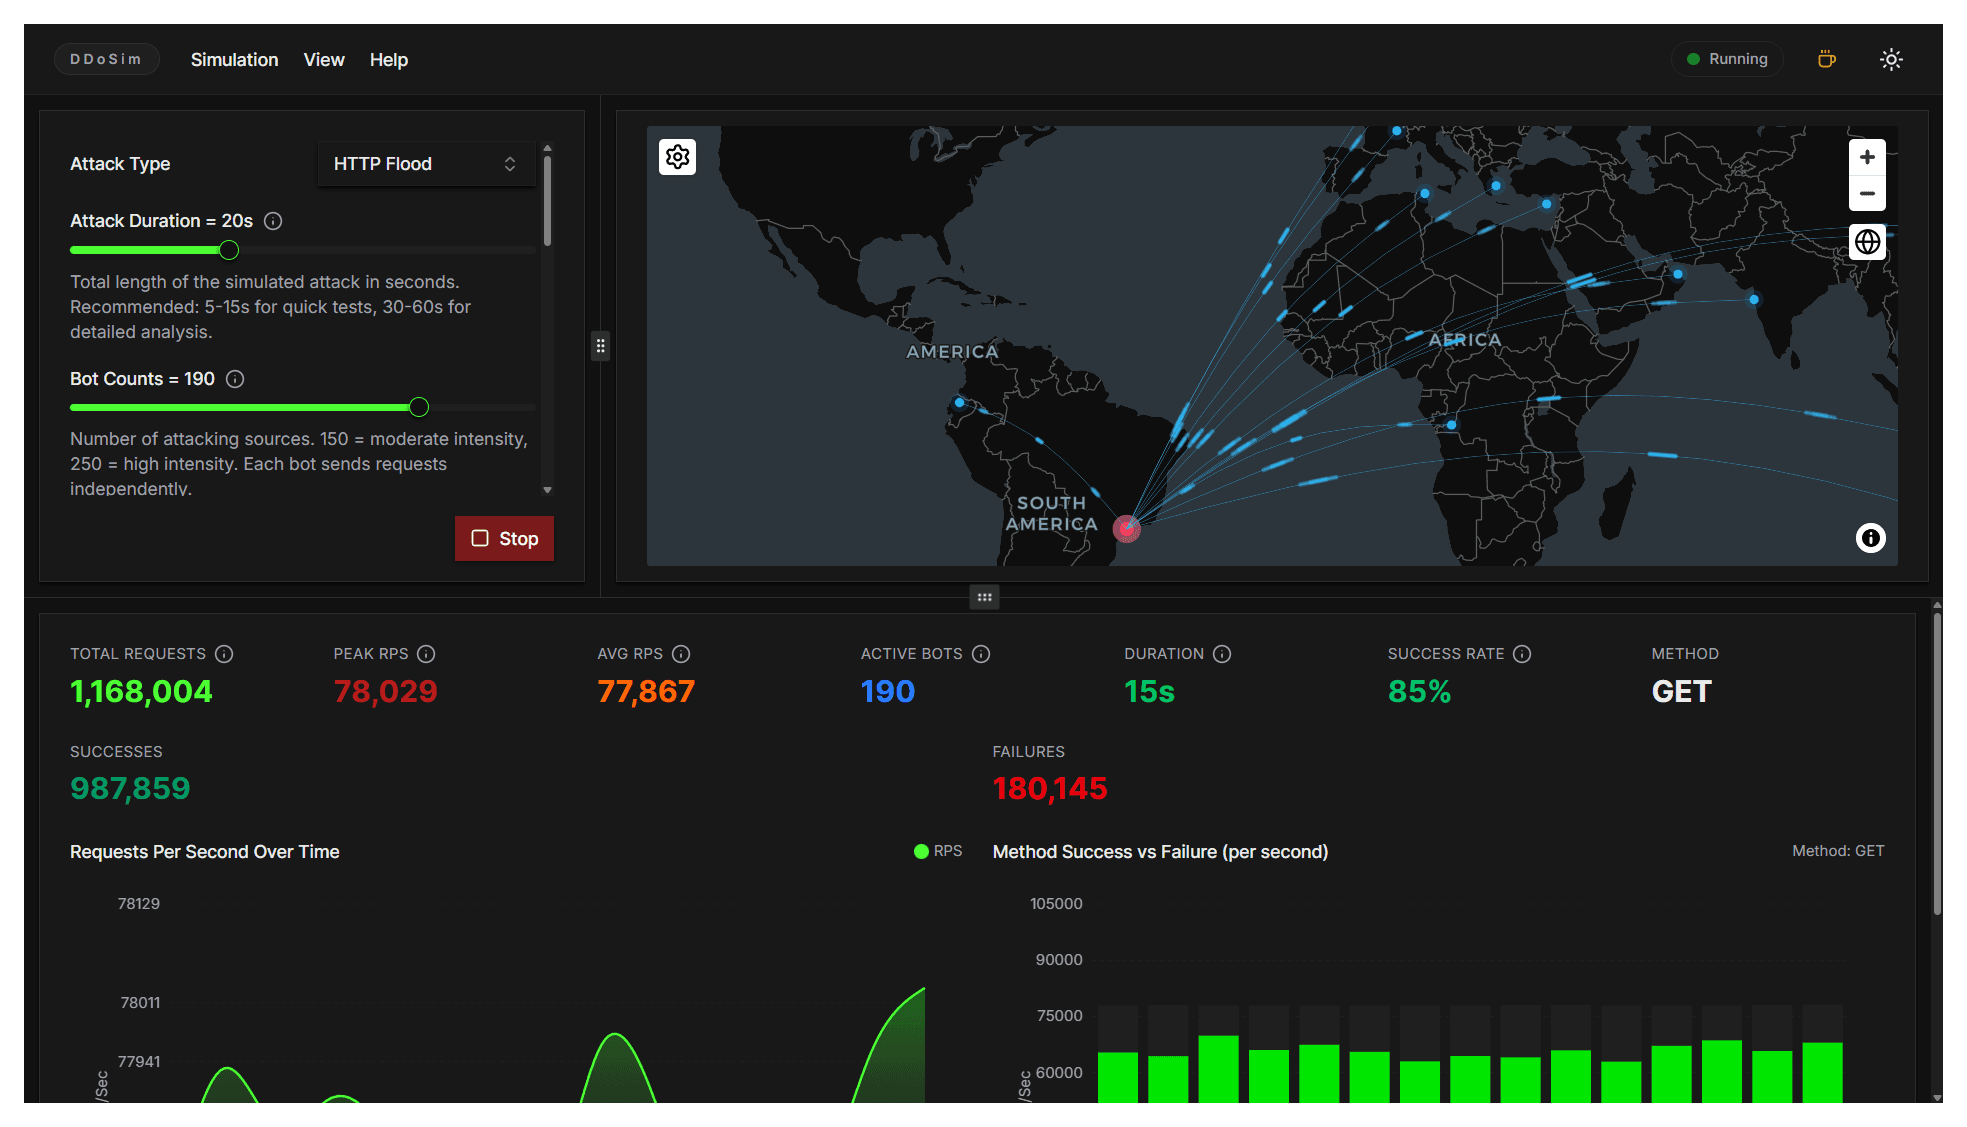Viewport: 1967px width, 1127px height.
Task: Click horizontal stats panel resize handle
Action: point(984,597)
